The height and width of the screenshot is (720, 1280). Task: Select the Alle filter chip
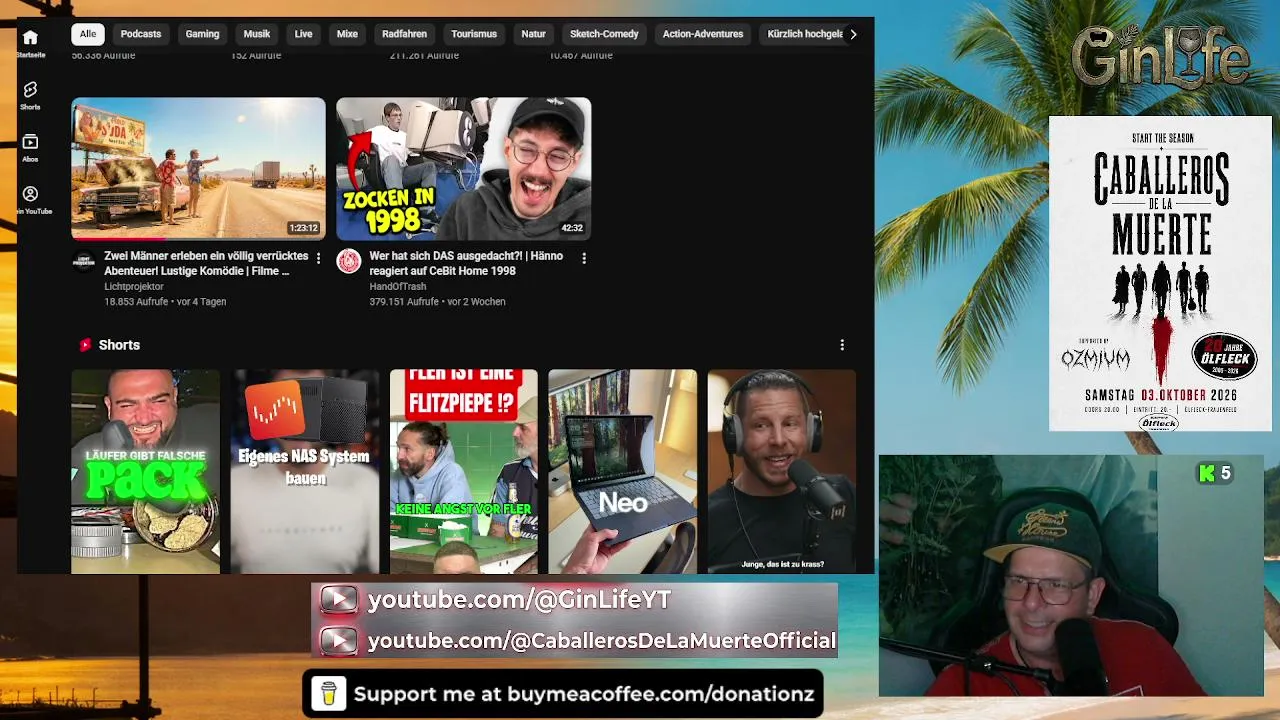coord(88,34)
